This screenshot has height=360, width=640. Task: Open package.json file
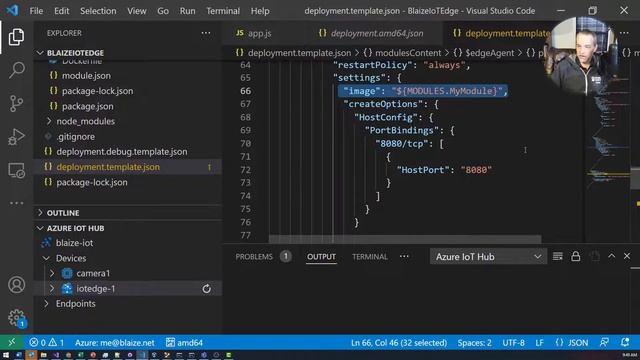click(88, 106)
